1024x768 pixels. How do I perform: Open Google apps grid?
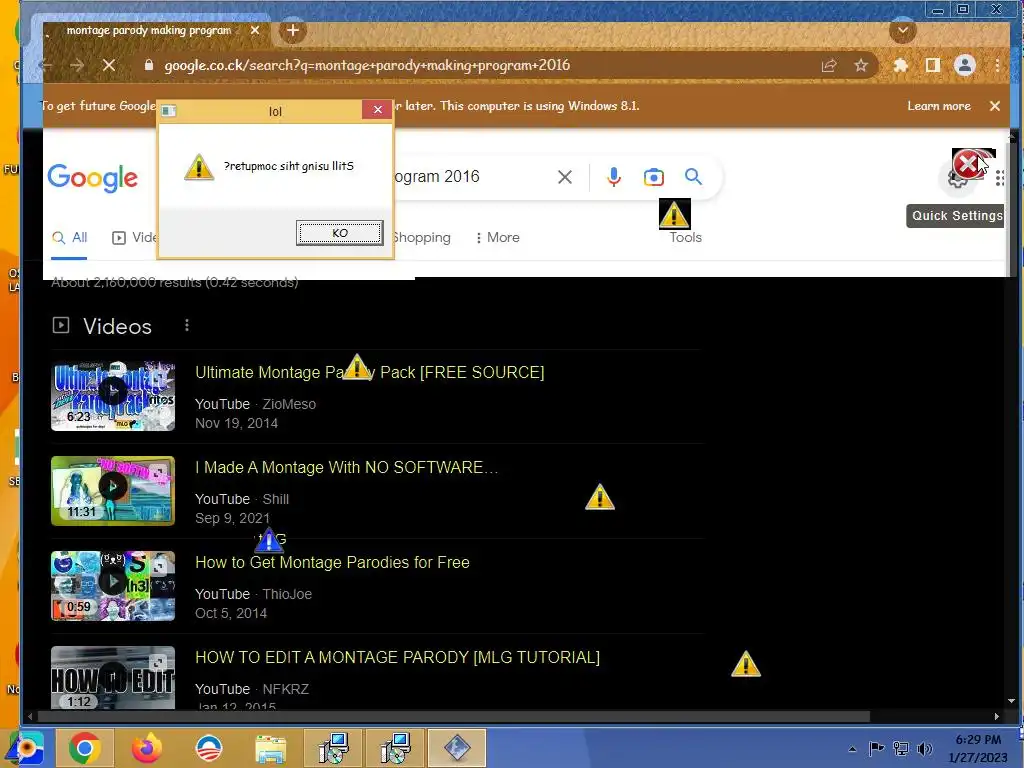[999, 178]
